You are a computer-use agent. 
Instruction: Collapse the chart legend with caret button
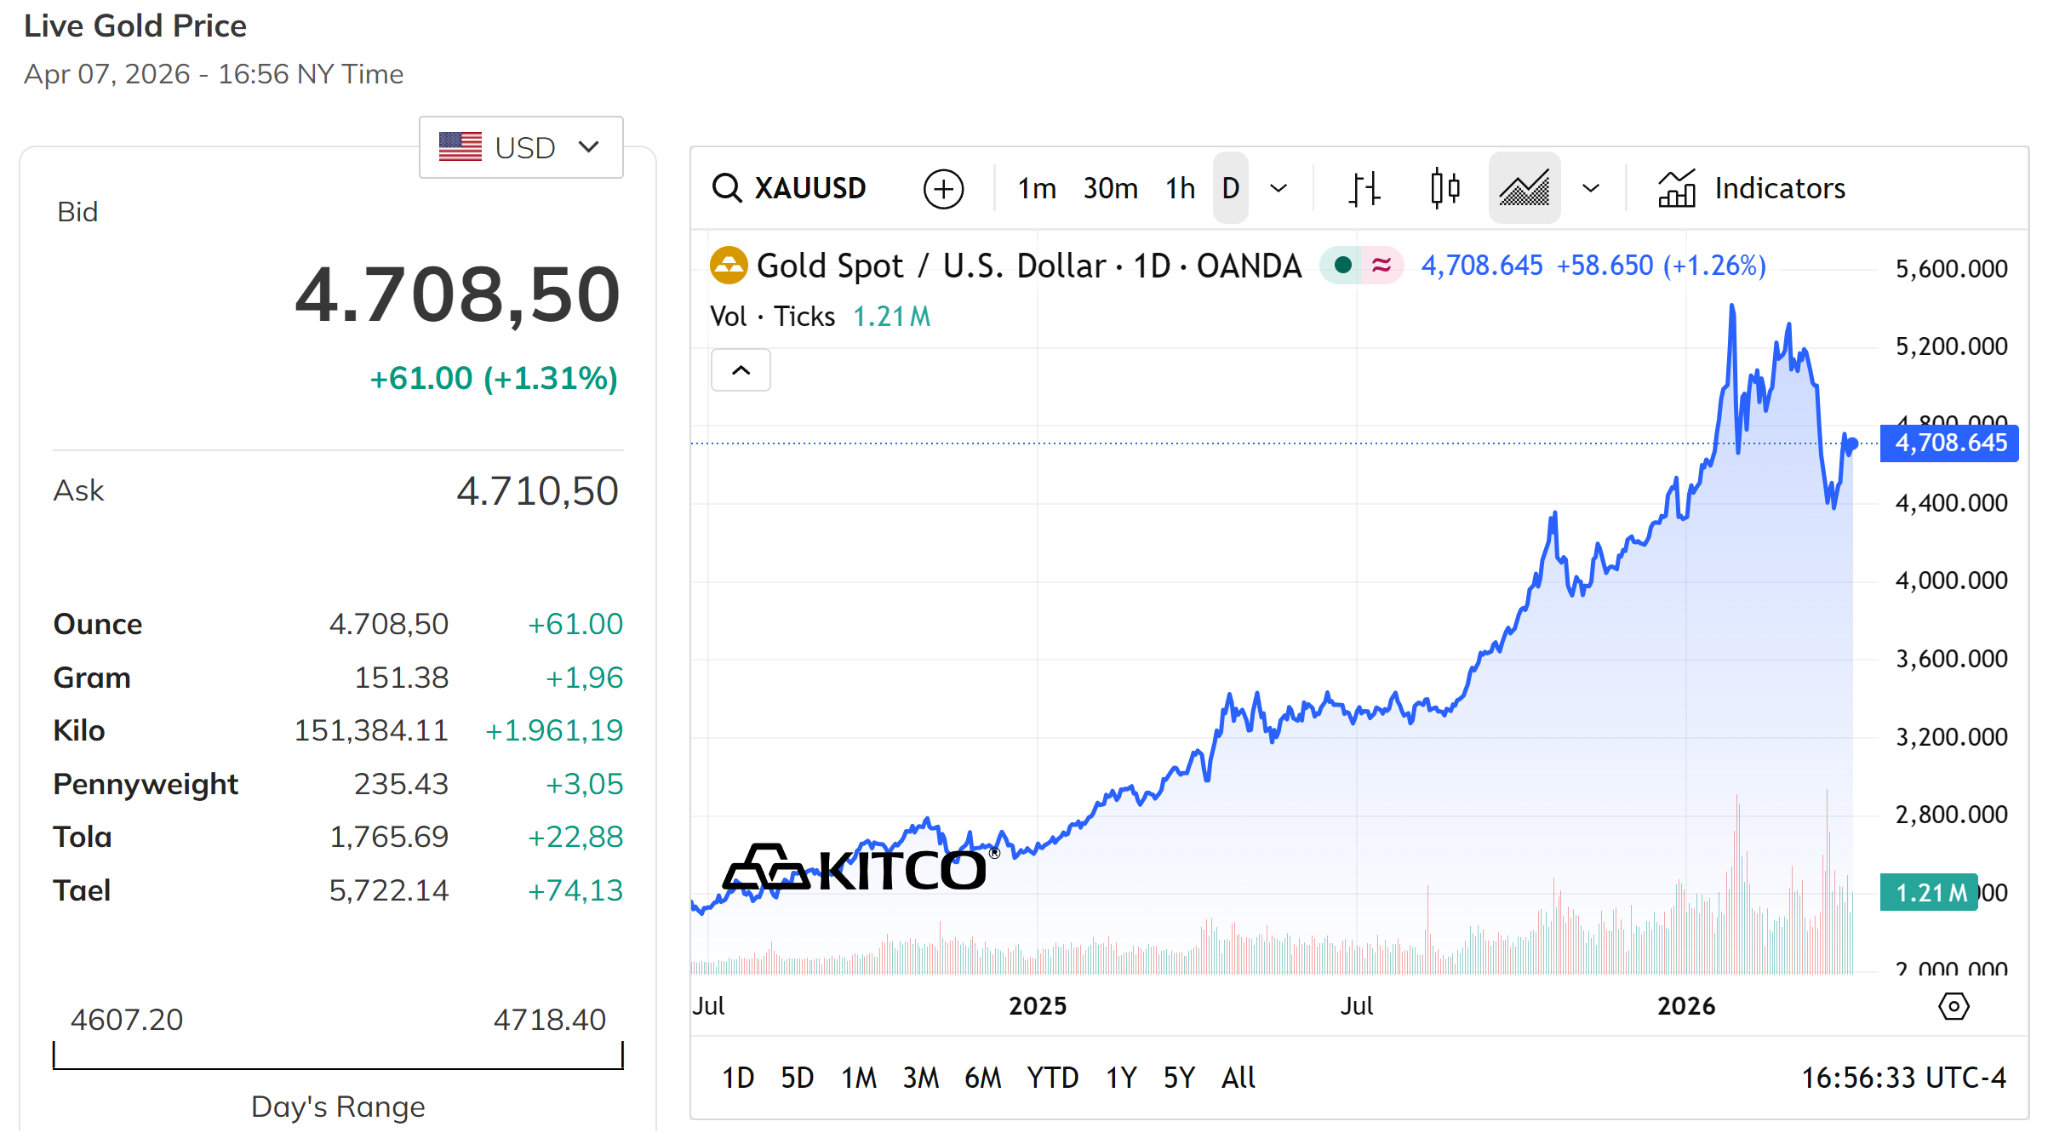[740, 370]
